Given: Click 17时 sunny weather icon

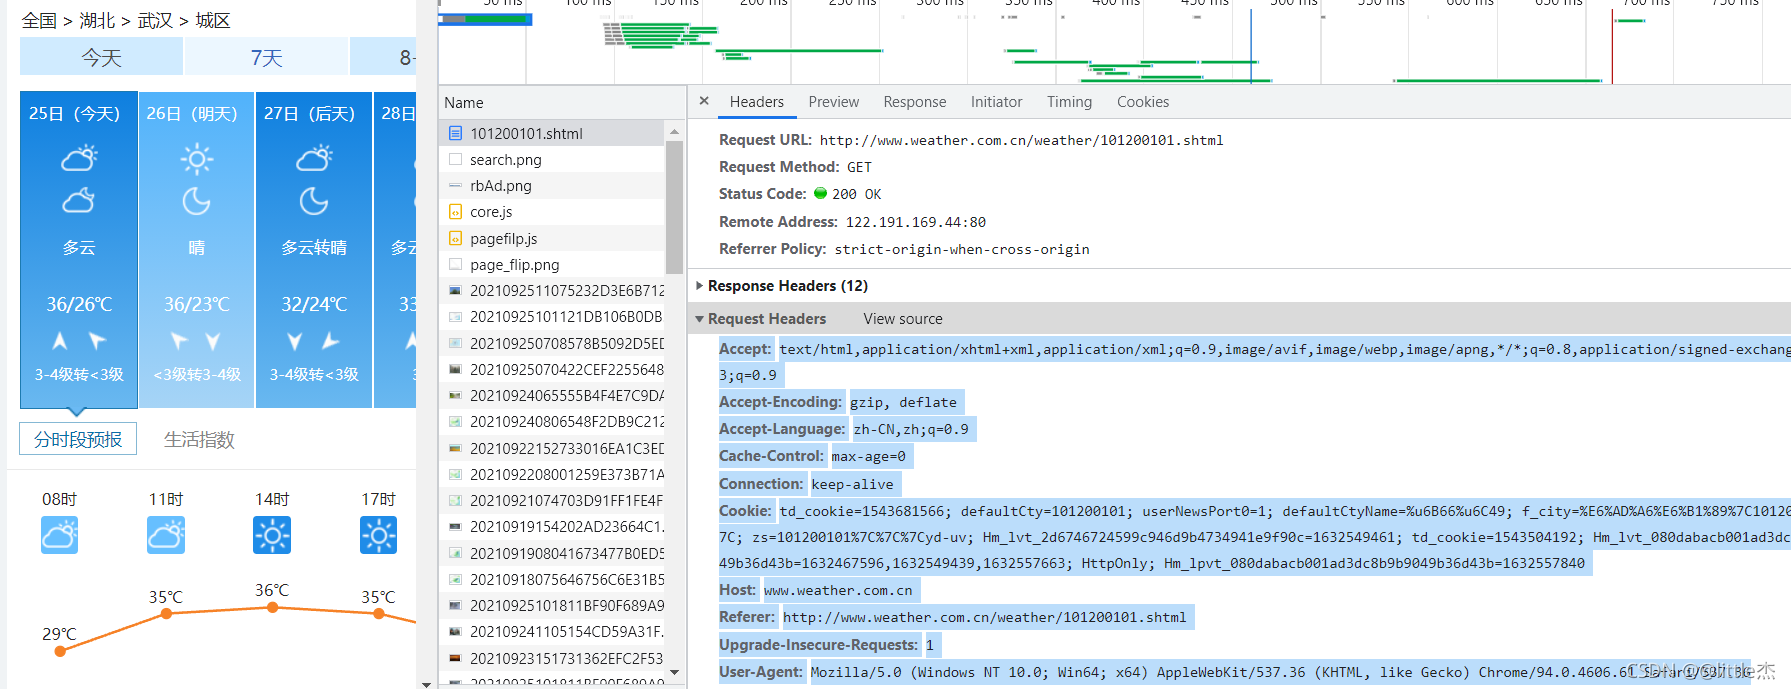Looking at the screenshot, I should click(x=378, y=535).
